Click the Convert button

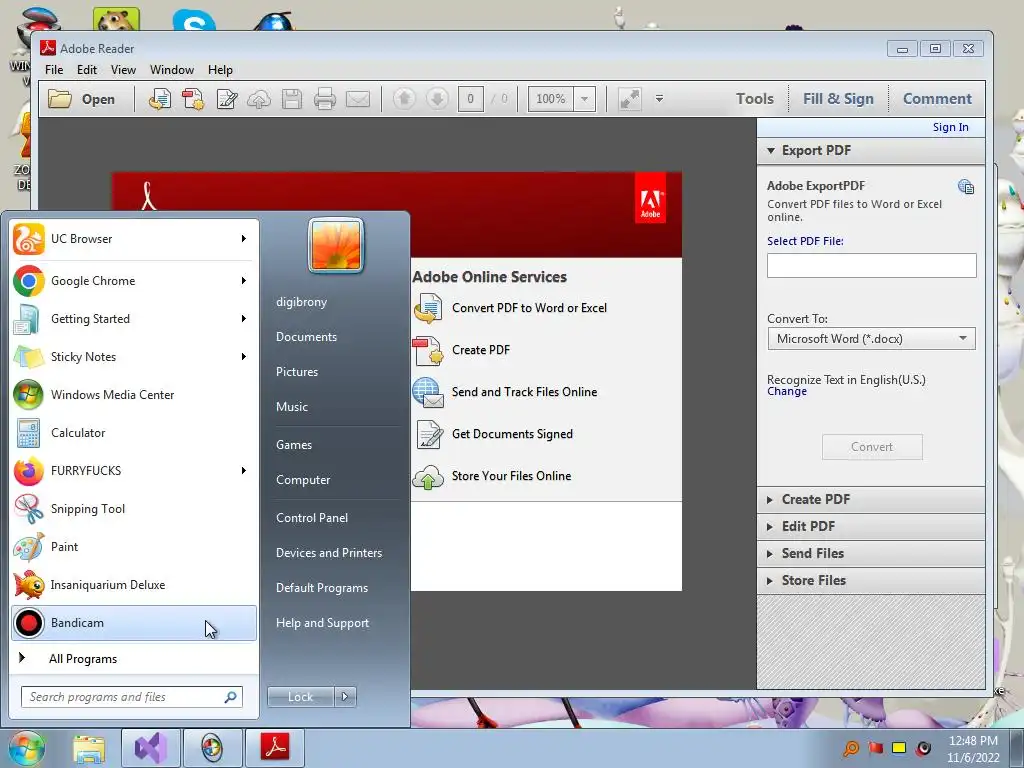872,447
